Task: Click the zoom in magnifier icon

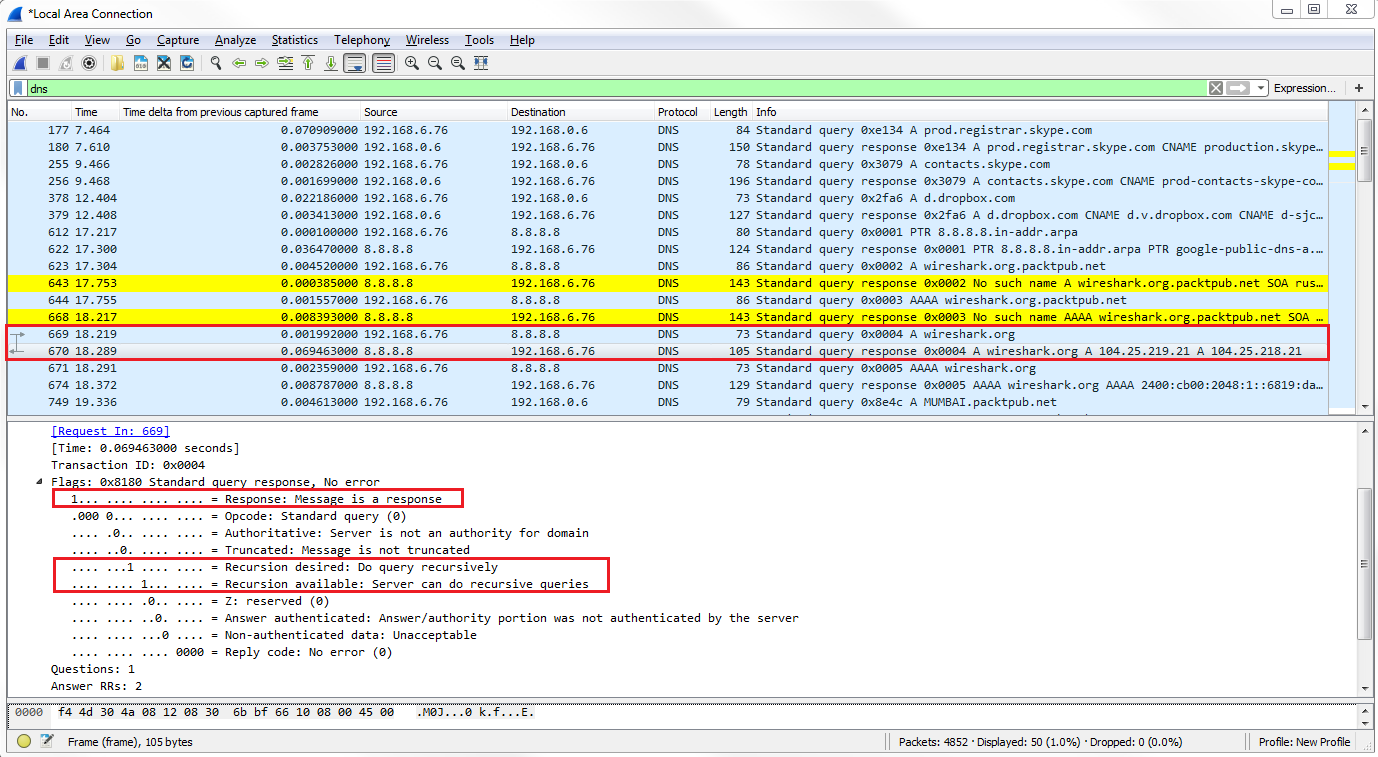Action: pyautogui.click(x=411, y=63)
